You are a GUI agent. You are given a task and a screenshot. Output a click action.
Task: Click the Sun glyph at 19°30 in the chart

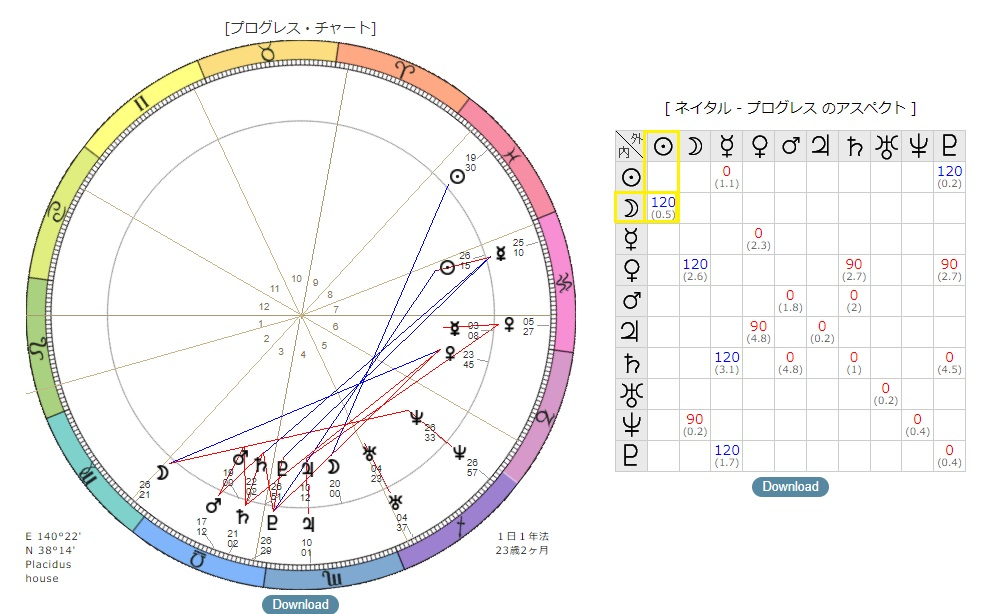pyautogui.click(x=457, y=177)
